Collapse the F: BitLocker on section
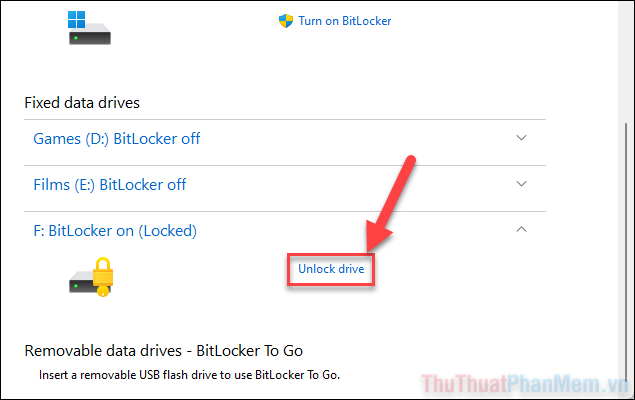The image size is (635, 400). tap(521, 229)
